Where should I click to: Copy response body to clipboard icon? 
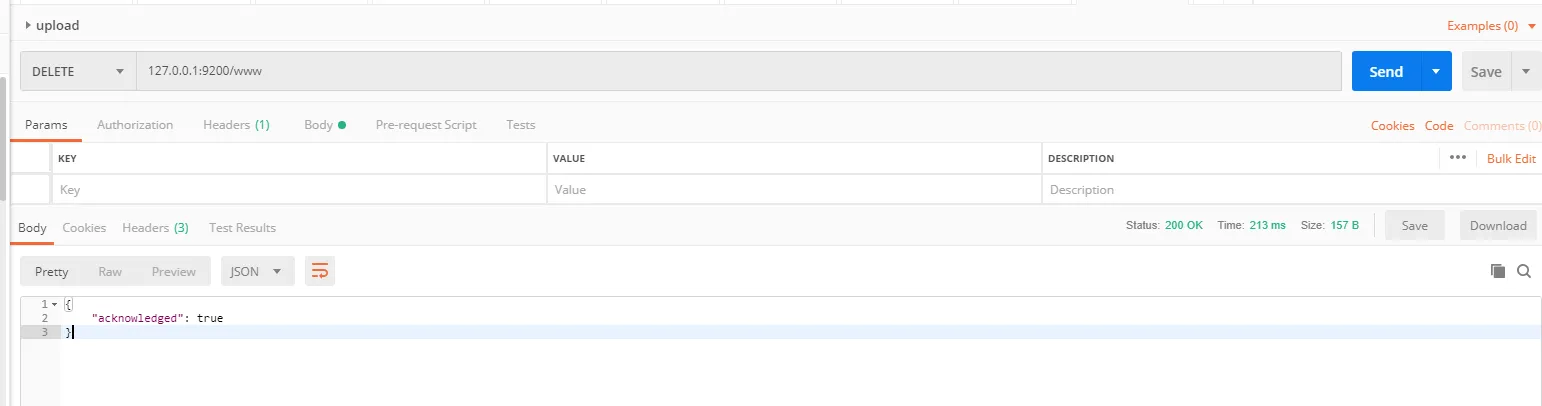point(1497,271)
